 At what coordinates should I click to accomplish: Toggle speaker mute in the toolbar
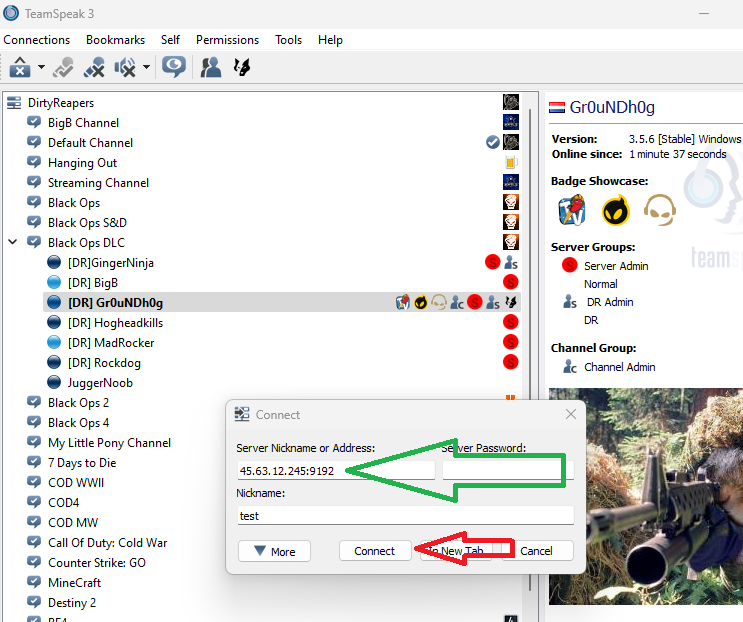[x=126, y=68]
